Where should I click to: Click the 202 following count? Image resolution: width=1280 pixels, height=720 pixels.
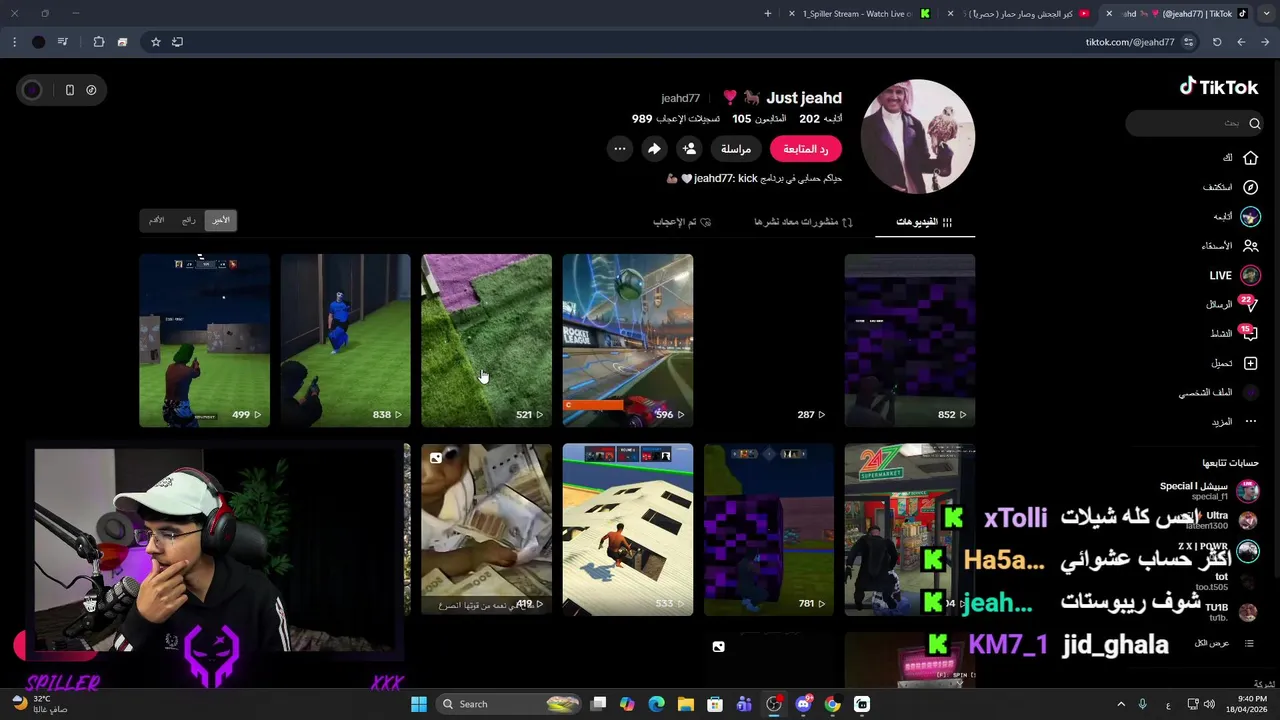click(820, 118)
